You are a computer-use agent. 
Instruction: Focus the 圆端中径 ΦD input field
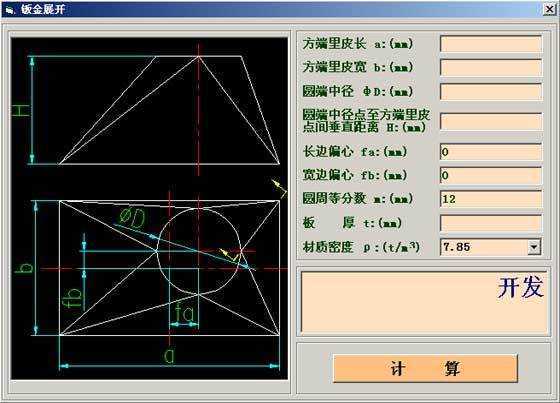point(491,92)
